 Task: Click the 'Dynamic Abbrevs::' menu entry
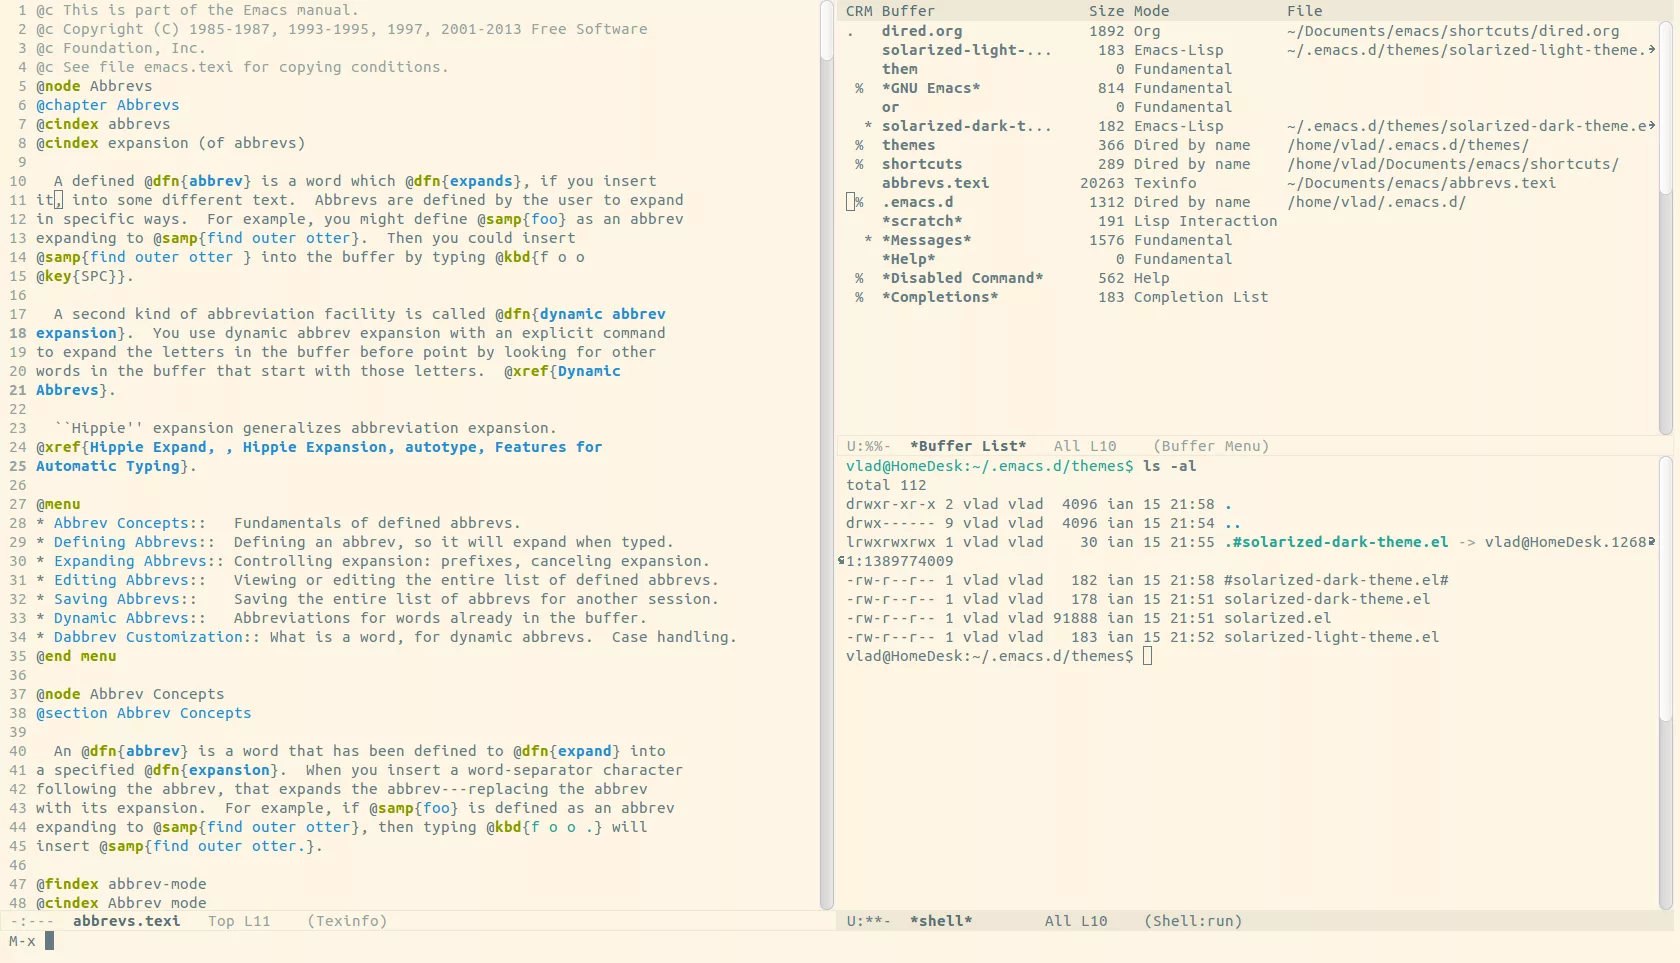(x=130, y=618)
